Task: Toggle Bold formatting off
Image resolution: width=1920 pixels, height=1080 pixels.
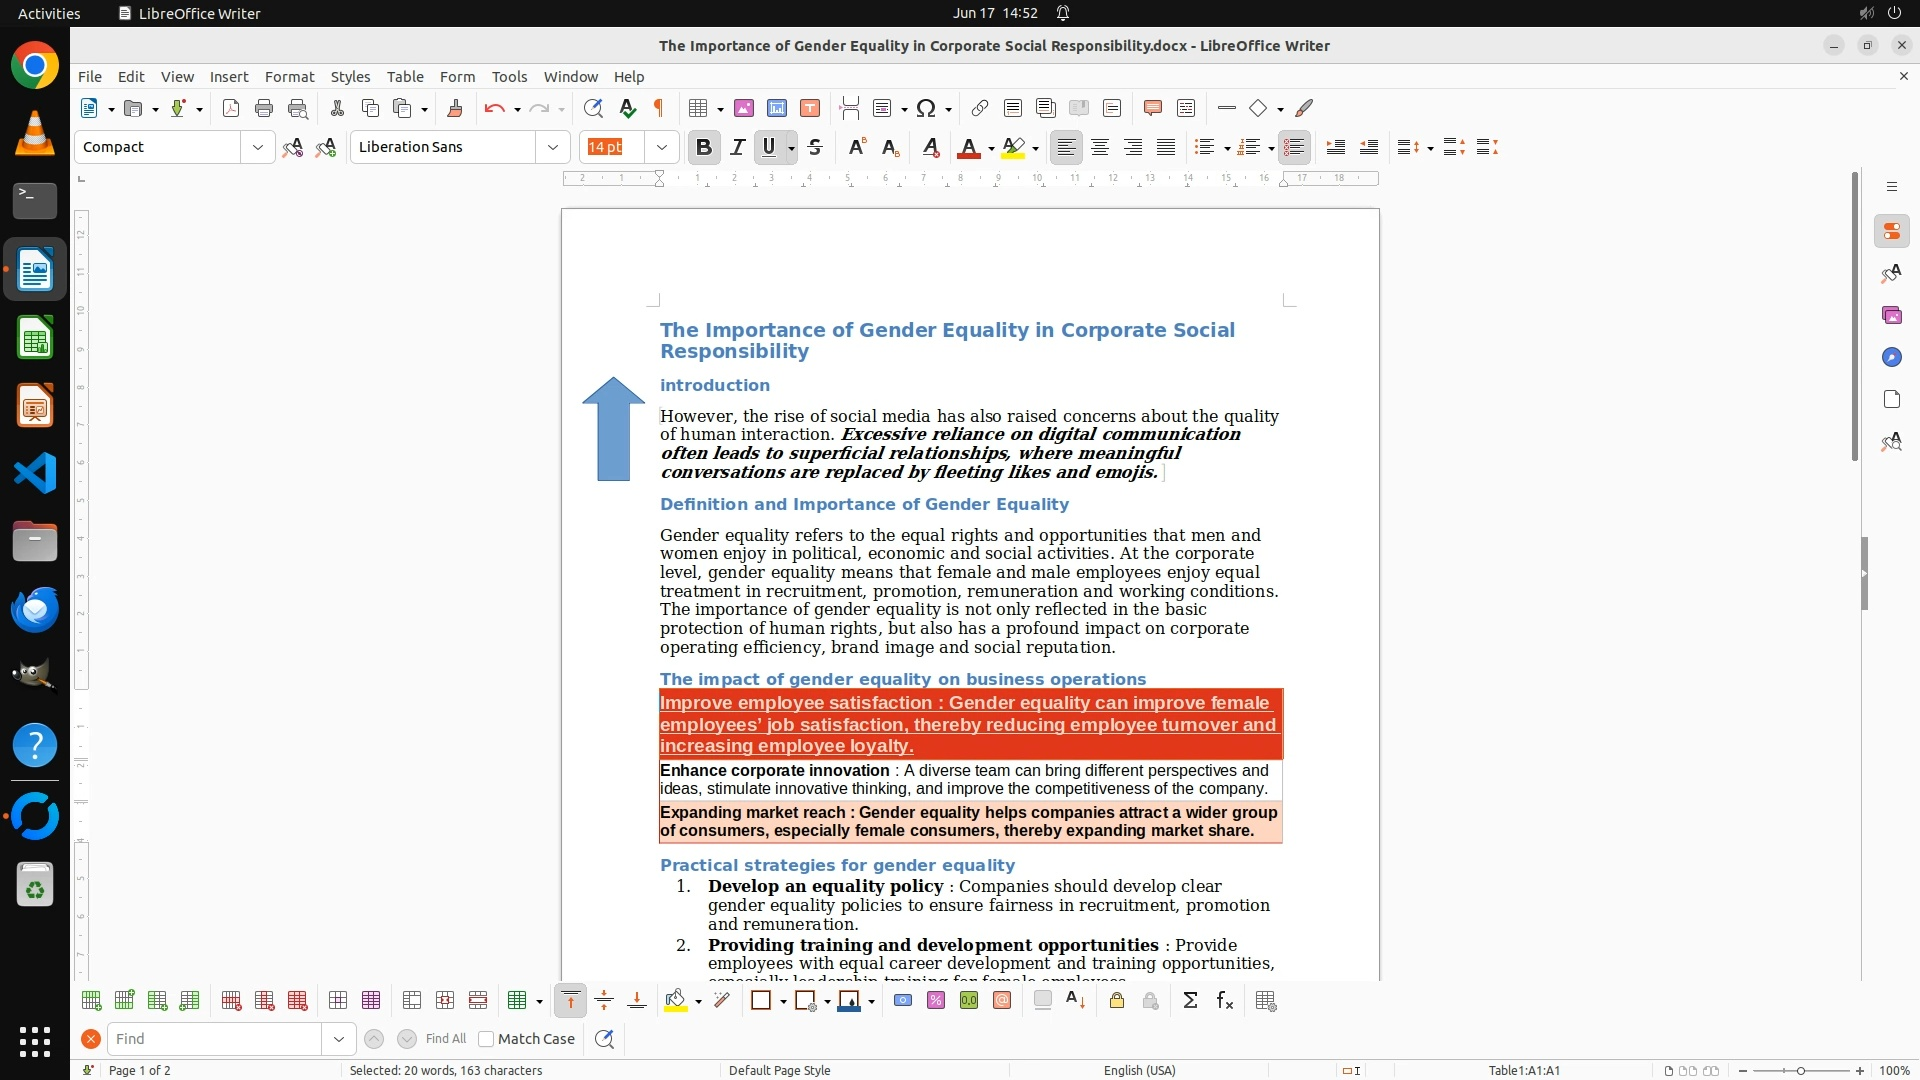Action: click(704, 147)
